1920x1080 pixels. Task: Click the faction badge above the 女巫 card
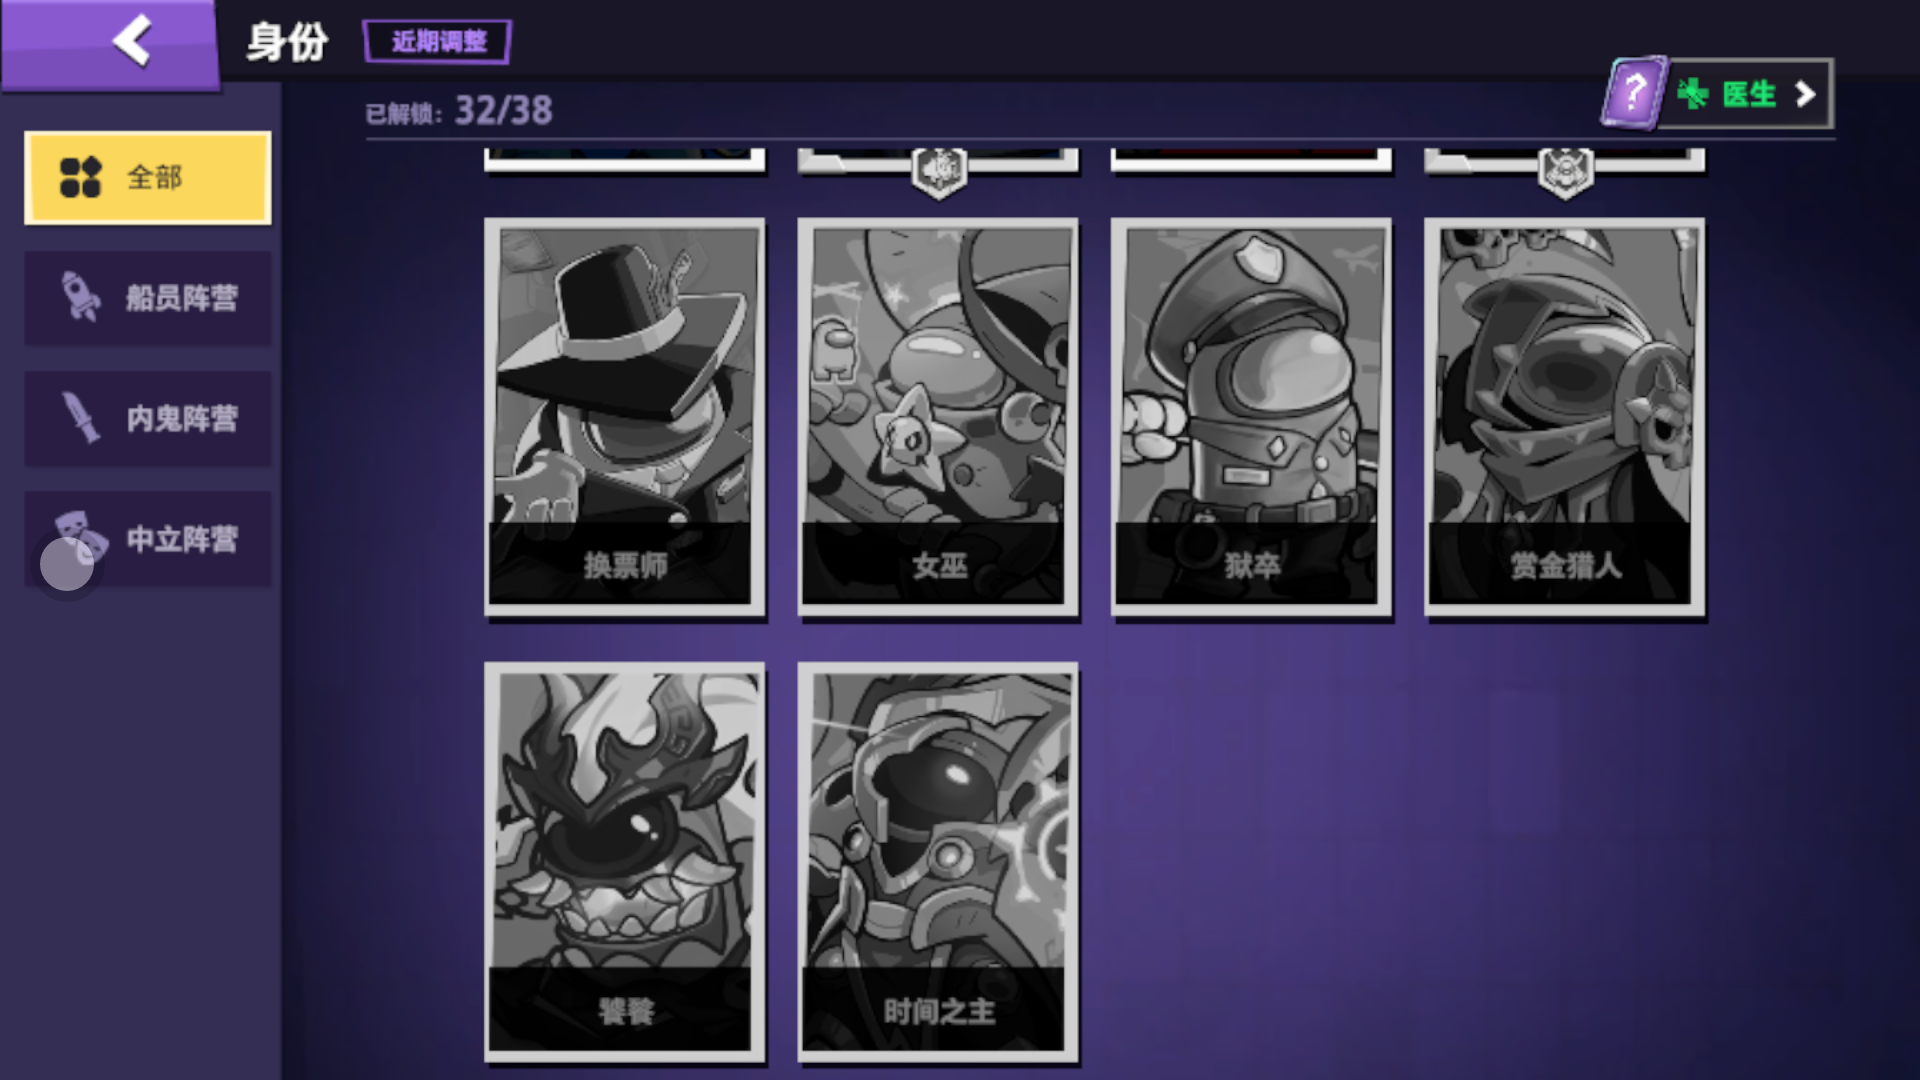pos(938,171)
